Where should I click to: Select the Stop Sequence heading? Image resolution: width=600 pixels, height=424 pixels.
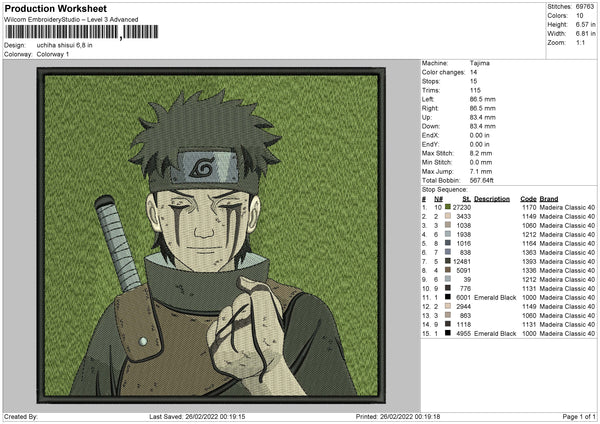pos(445,189)
